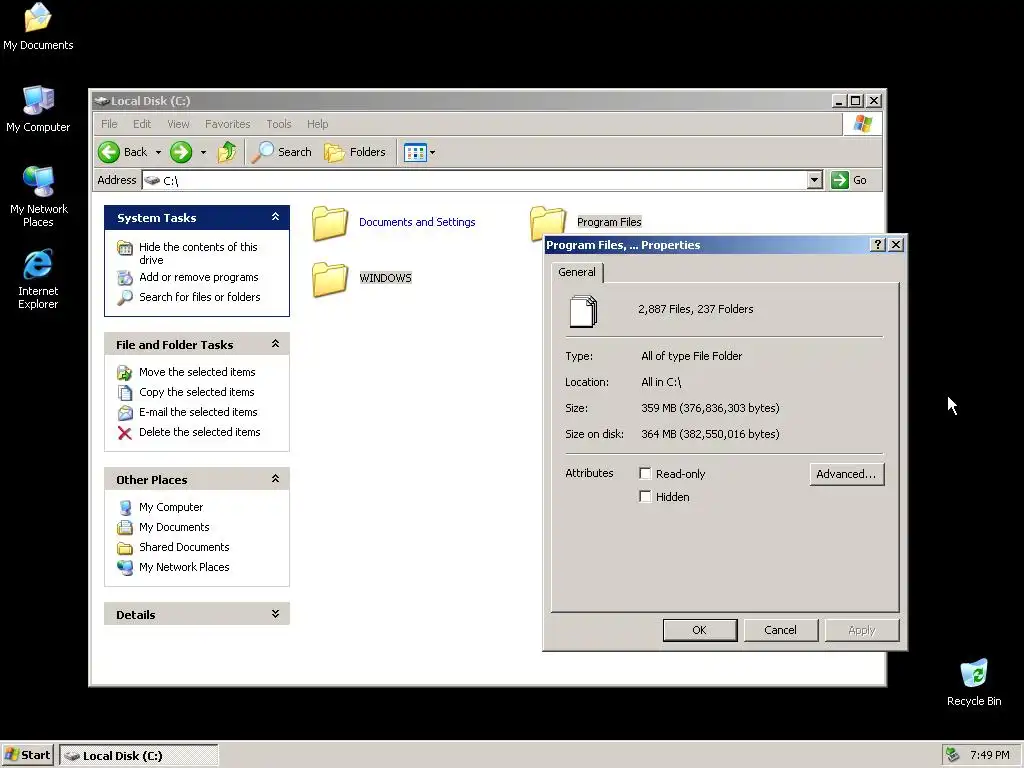Open My Network Places in Other Places

[x=184, y=568]
